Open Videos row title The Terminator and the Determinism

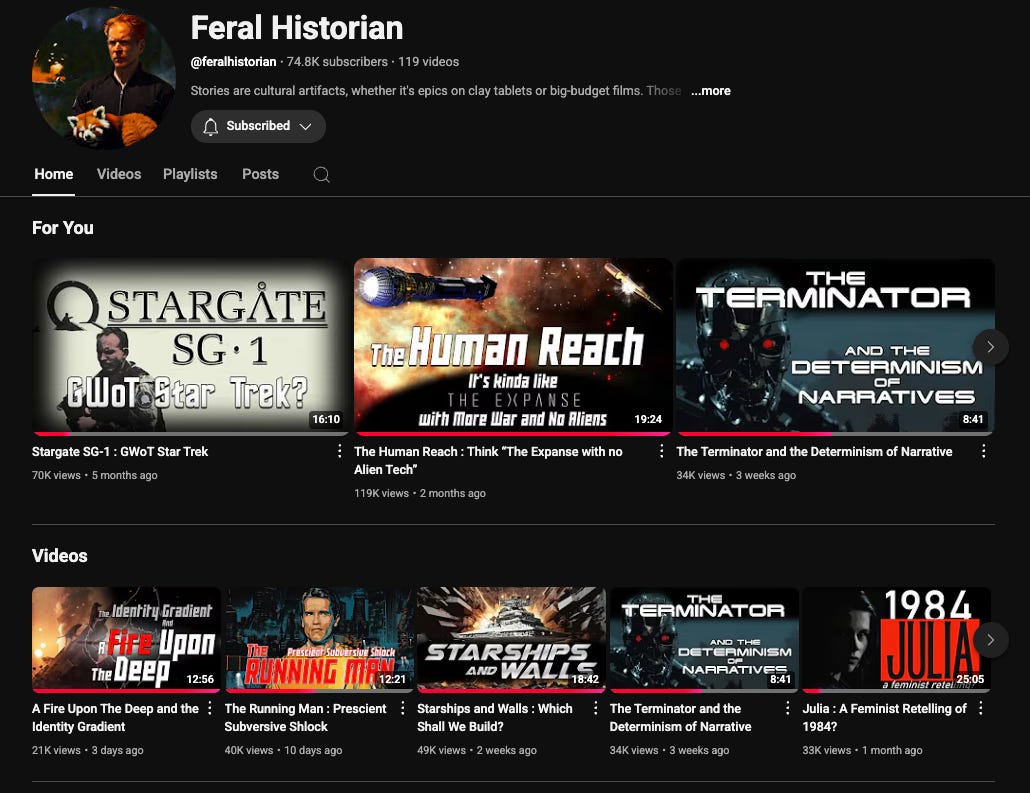point(681,717)
